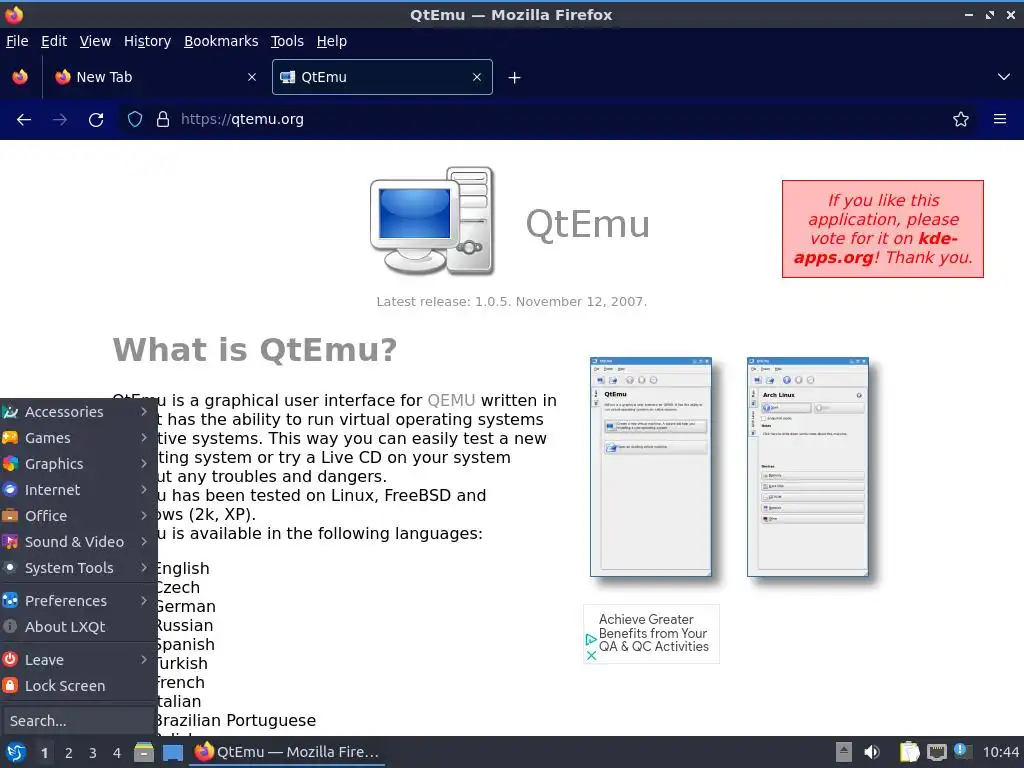
Task: Open the File menu
Action: (x=17, y=41)
